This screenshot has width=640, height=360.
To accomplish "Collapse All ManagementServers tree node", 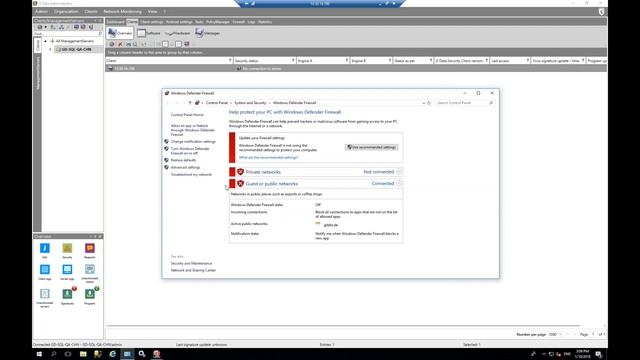I will click(45, 41).
